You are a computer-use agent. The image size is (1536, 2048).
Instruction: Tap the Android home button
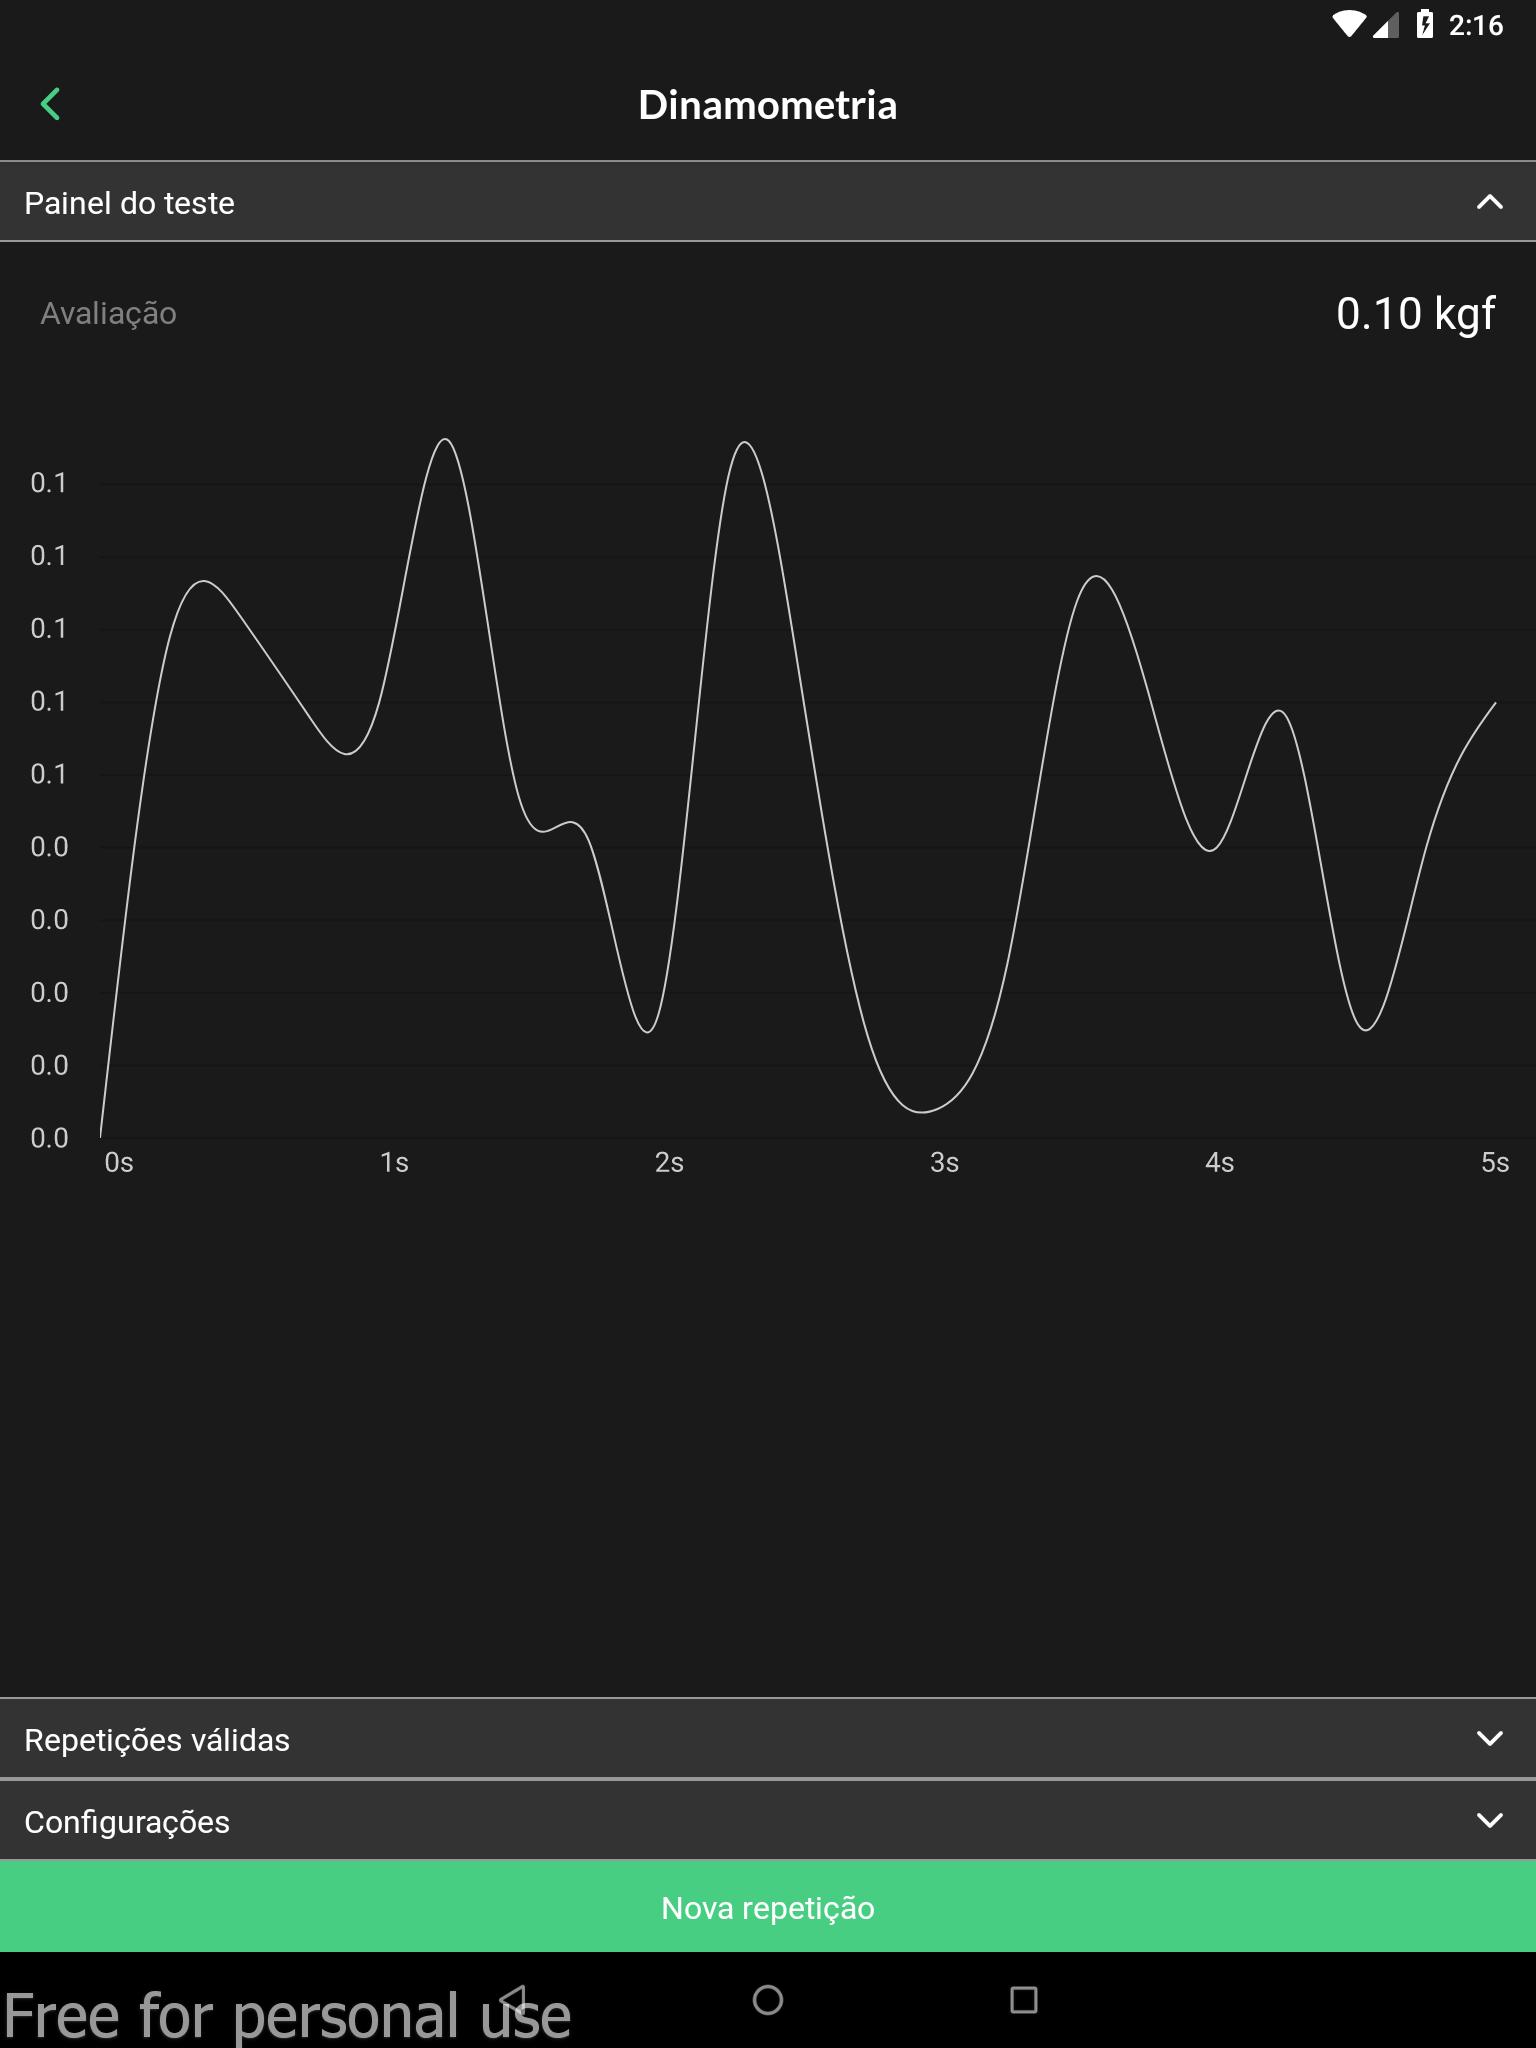(x=768, y=2000)
